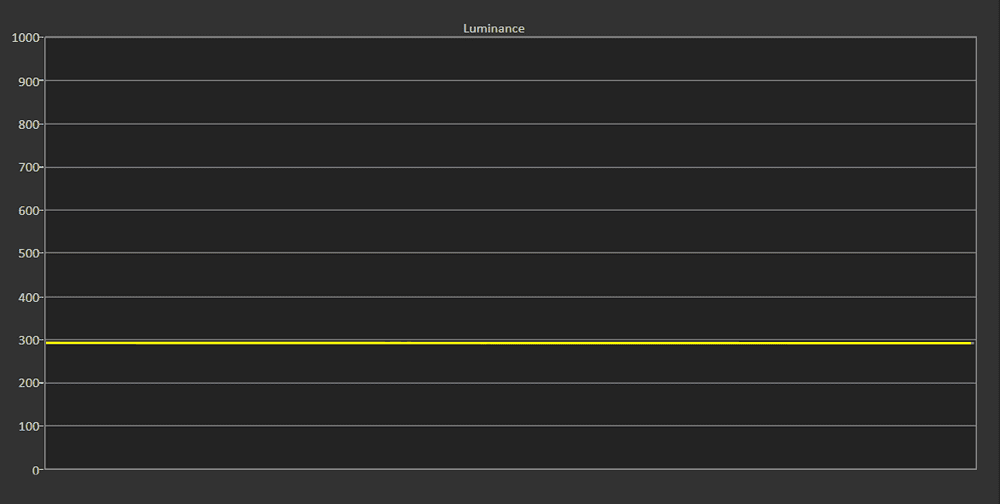Click the 100 axis label
Screen dimensions: 1000x504
(29, 426)
